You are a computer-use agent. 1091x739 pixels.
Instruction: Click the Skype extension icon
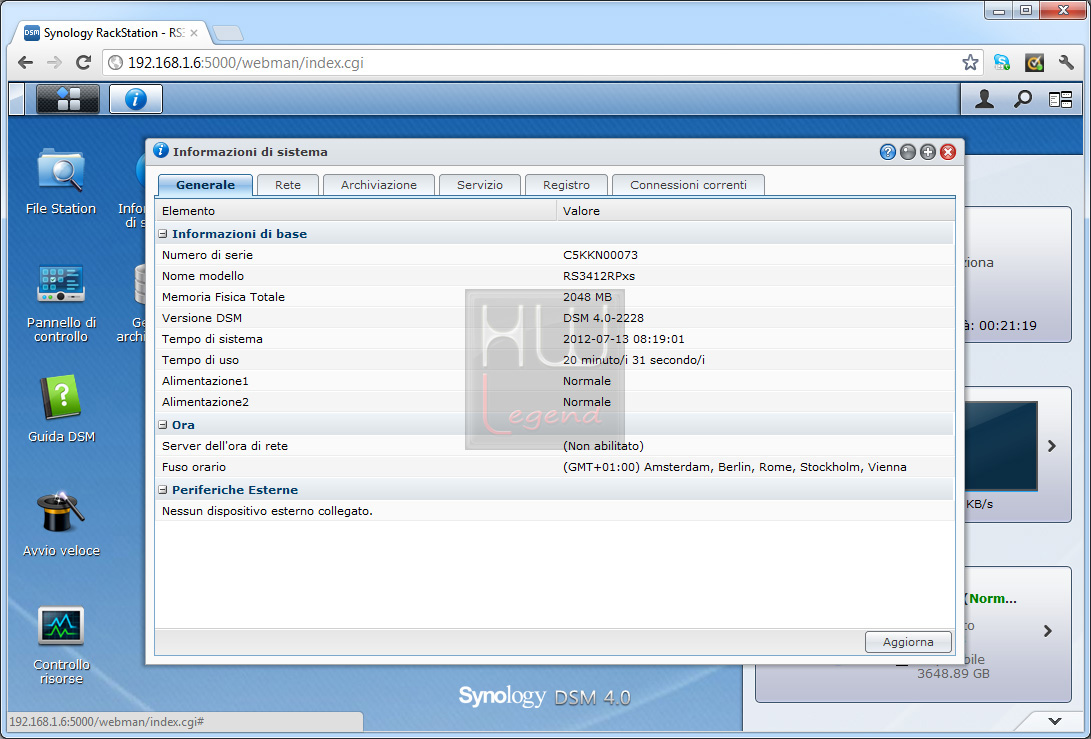coord(1002,63)
